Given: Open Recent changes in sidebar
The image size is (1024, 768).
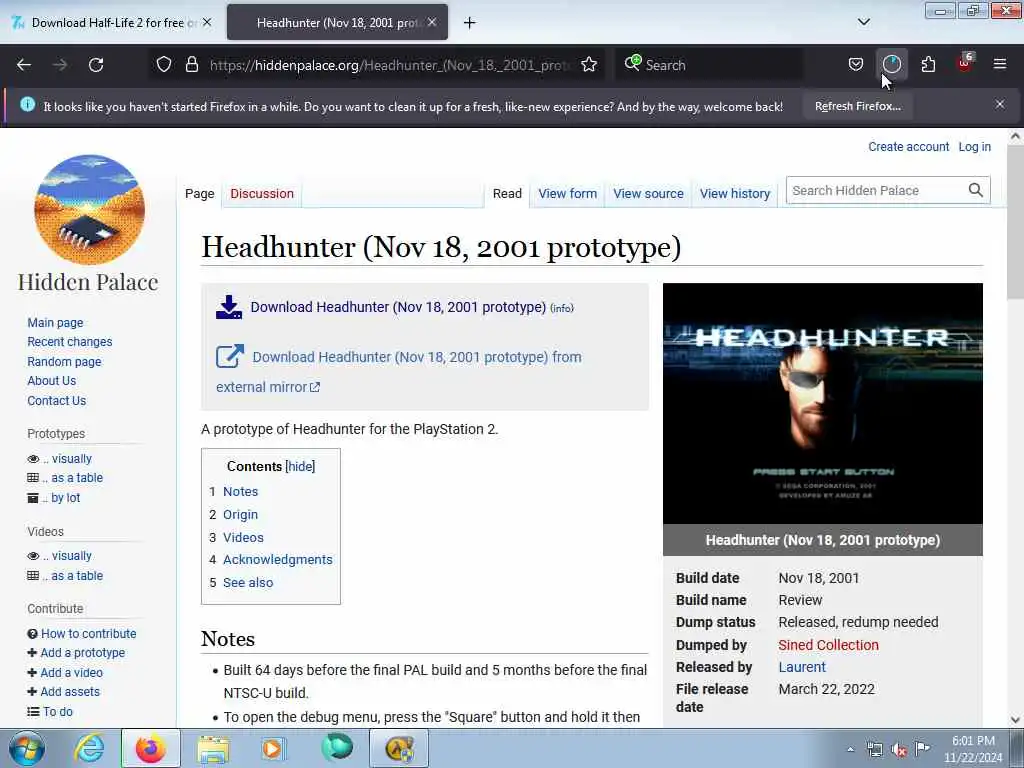Looking at the screenshot, I should tap(70, 342).
